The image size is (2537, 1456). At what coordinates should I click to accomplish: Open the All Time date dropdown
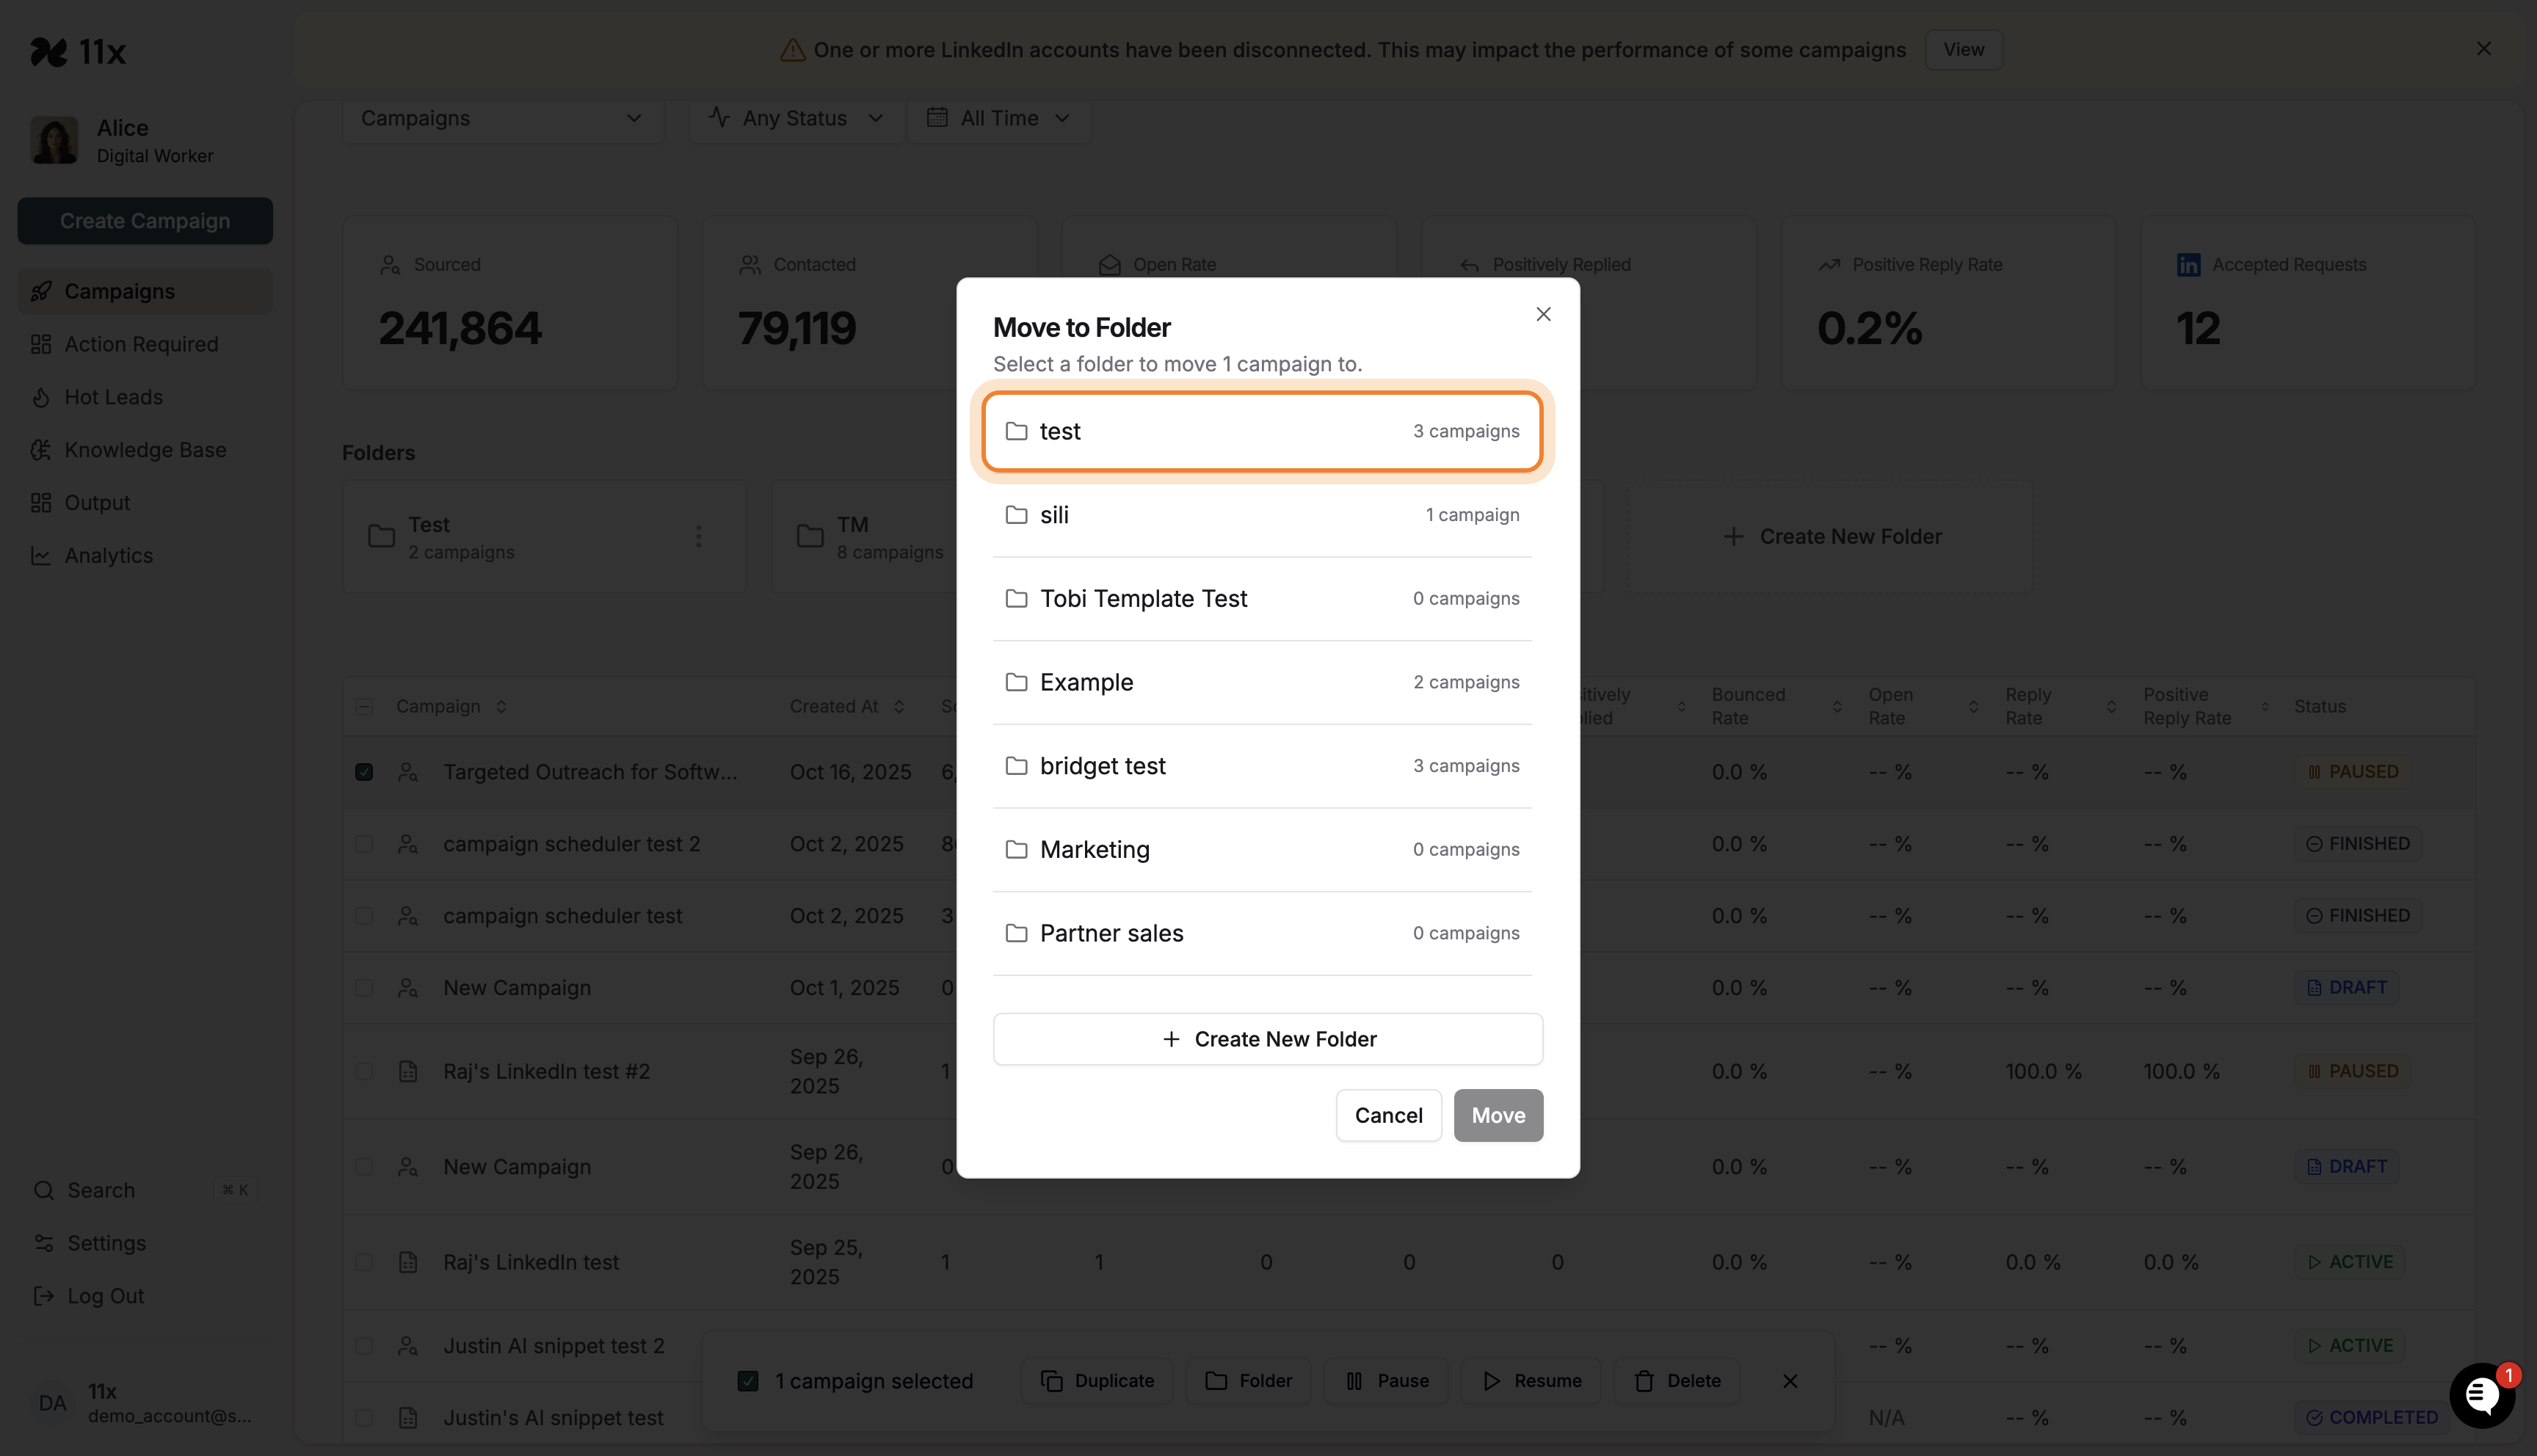(x=998, y=118)
